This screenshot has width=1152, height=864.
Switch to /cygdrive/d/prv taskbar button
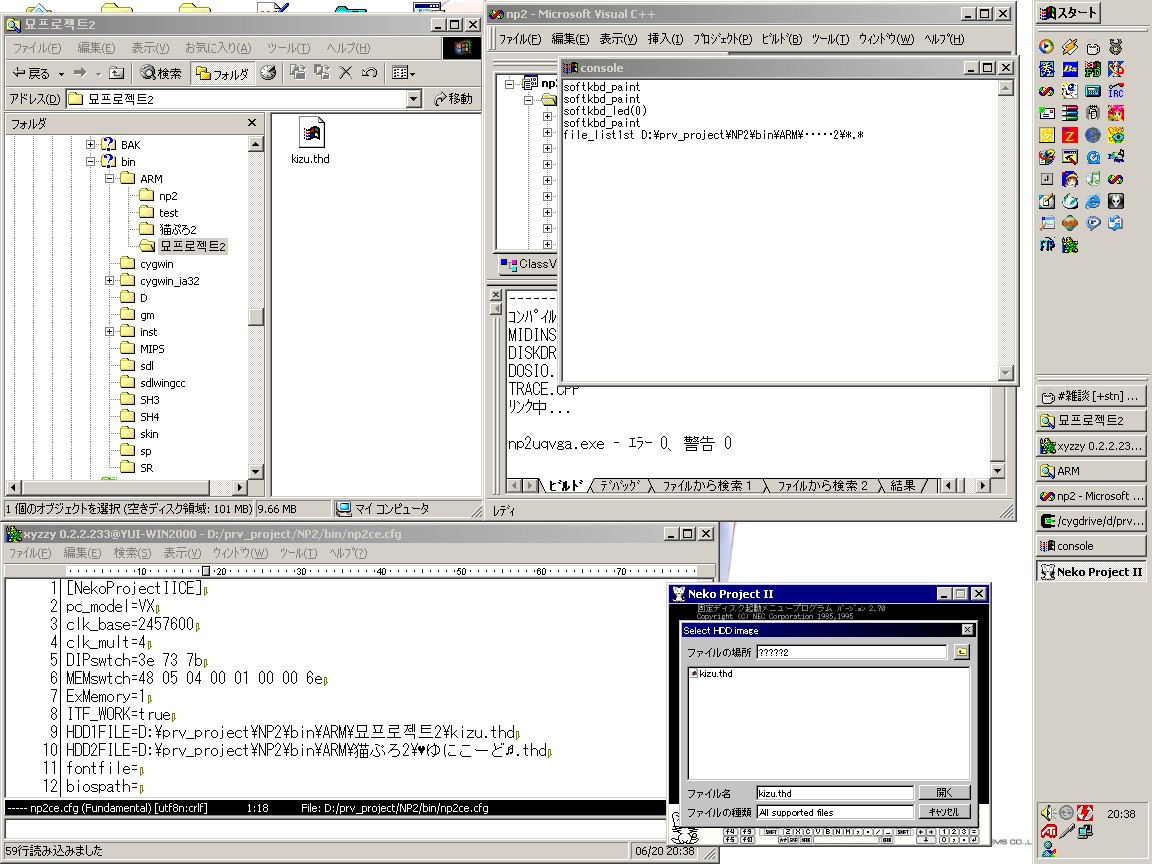[x=1090, y=521]
